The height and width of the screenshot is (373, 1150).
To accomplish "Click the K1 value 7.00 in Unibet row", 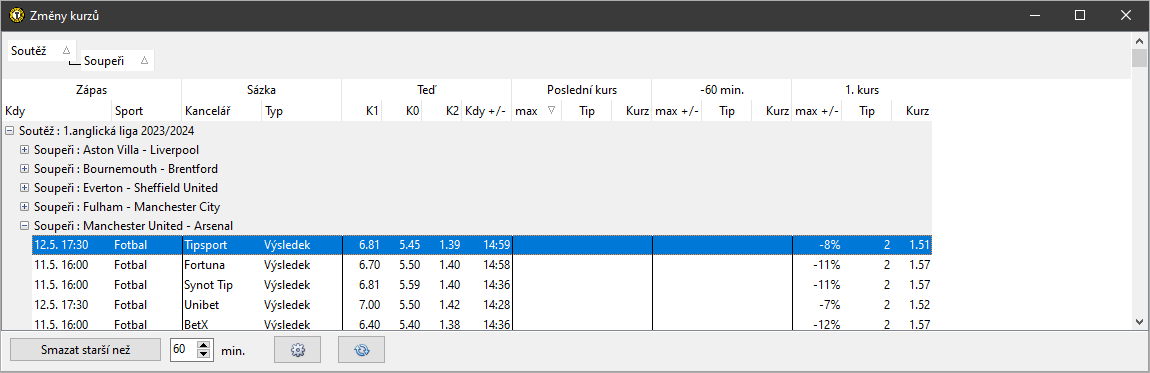I will (x=369, y=304).
